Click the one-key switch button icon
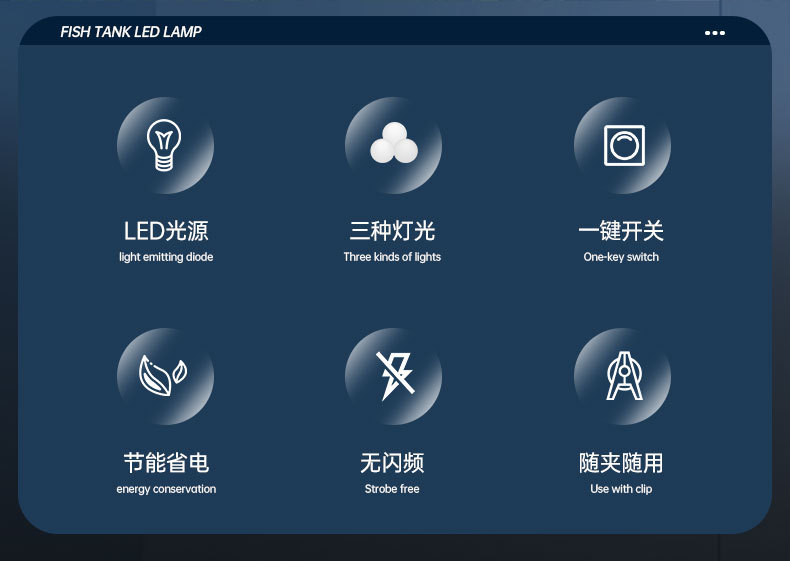 pyautogui.click(x=624, y=145)
